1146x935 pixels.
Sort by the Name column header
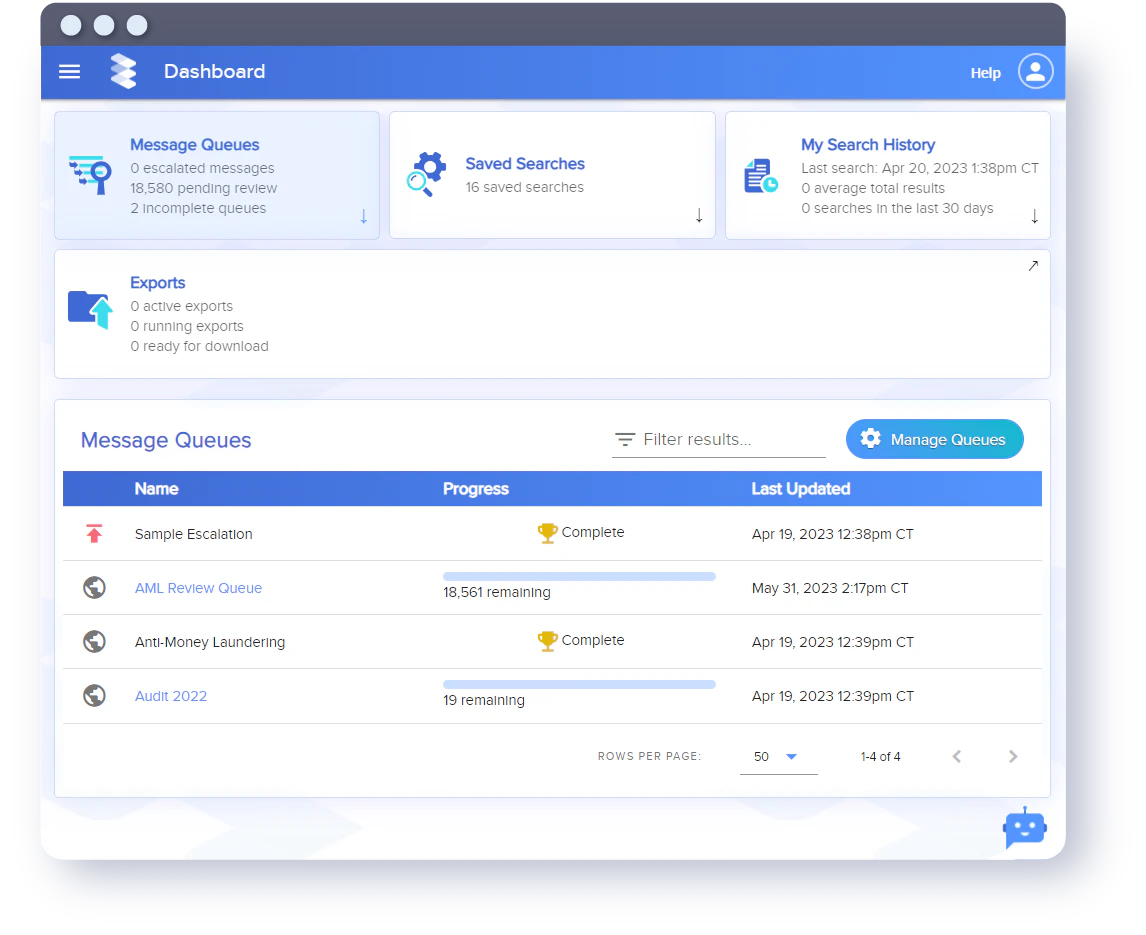coord(156,489)
